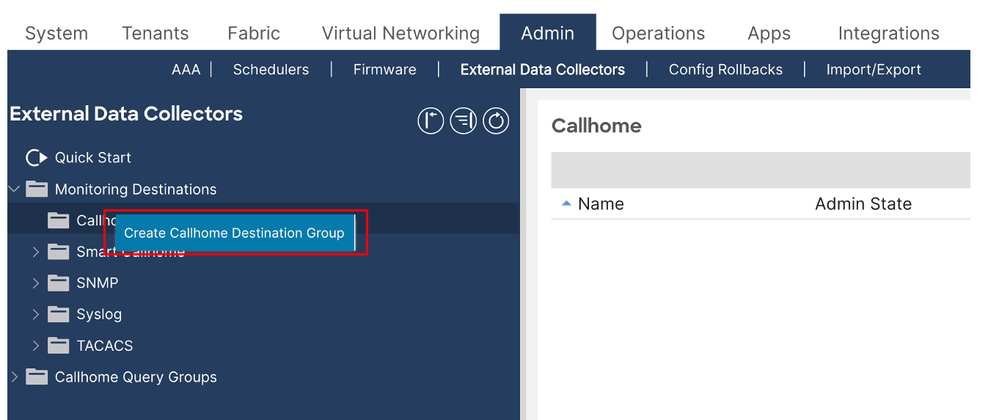The height and width of the screenshot is (420, 999).
Task: Sort the table by Name column
Action: click(x=600, y=204)
